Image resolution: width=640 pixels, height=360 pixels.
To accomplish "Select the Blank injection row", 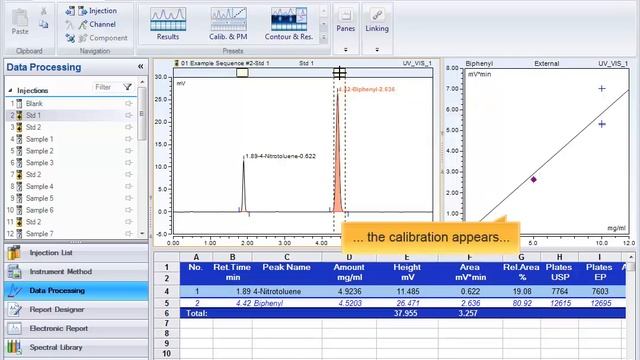I will (x=71, y=104).
